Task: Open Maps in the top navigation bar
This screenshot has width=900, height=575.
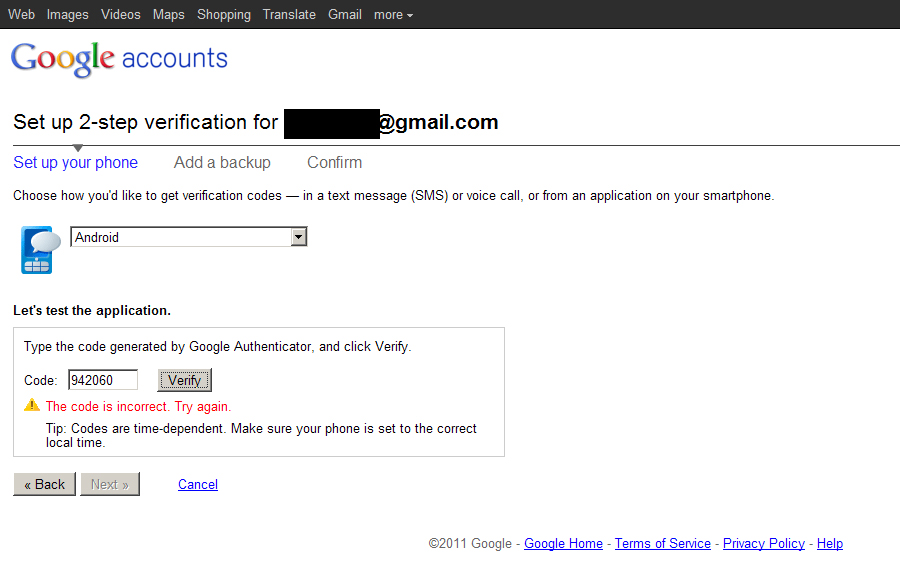Action: point(169,14)
